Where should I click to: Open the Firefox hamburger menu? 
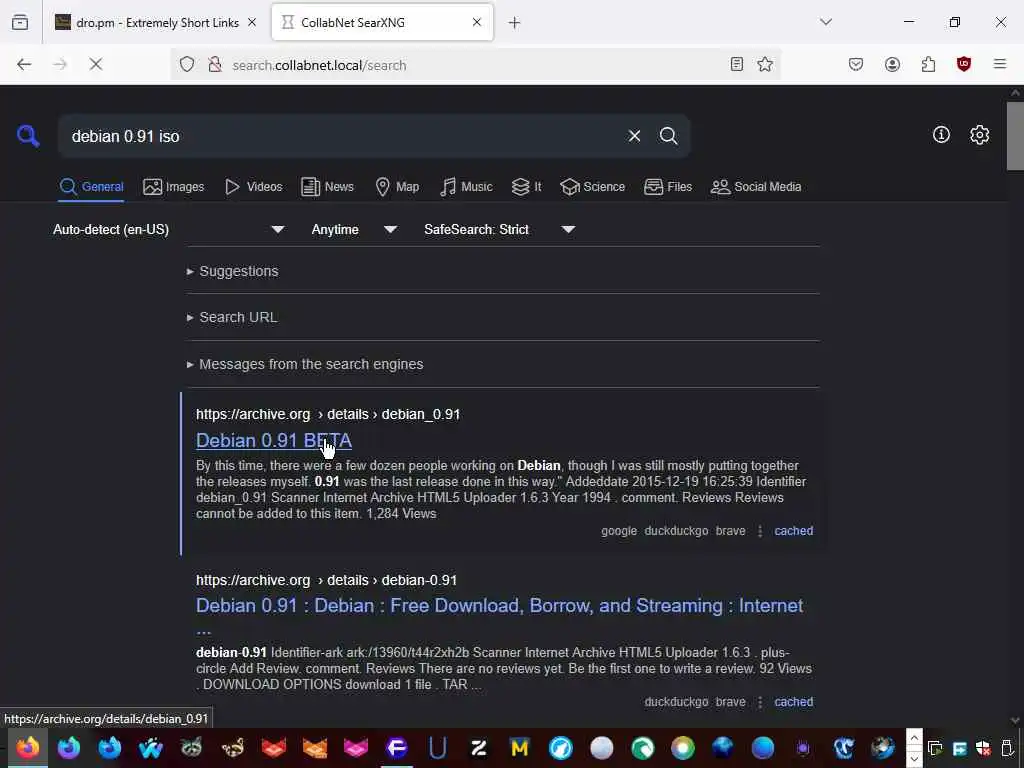(1000, 64)
